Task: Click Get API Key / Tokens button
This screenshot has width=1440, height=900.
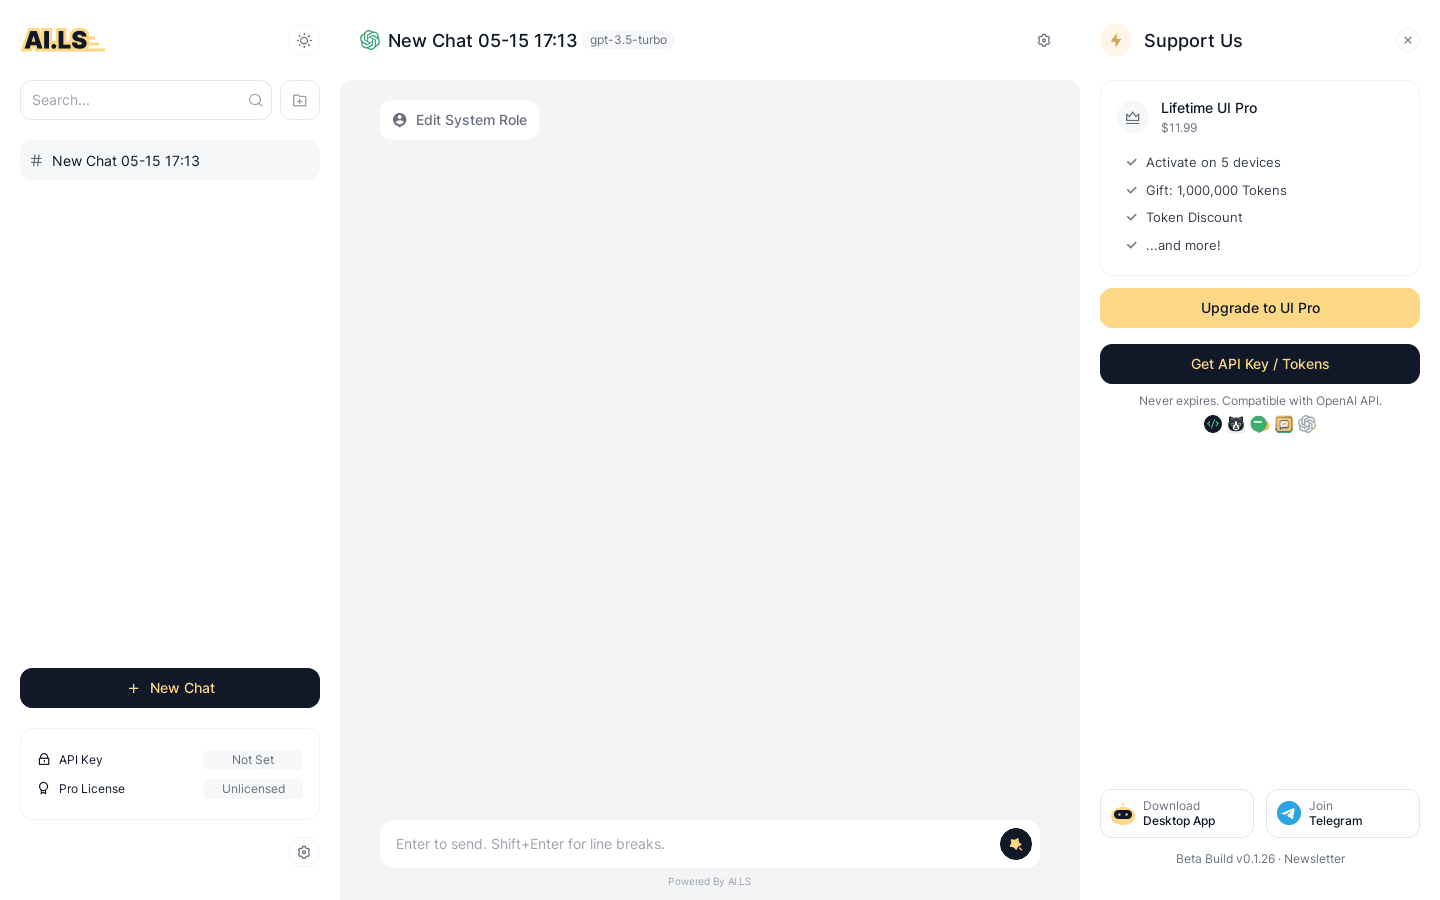Action: coord(1260,364)
